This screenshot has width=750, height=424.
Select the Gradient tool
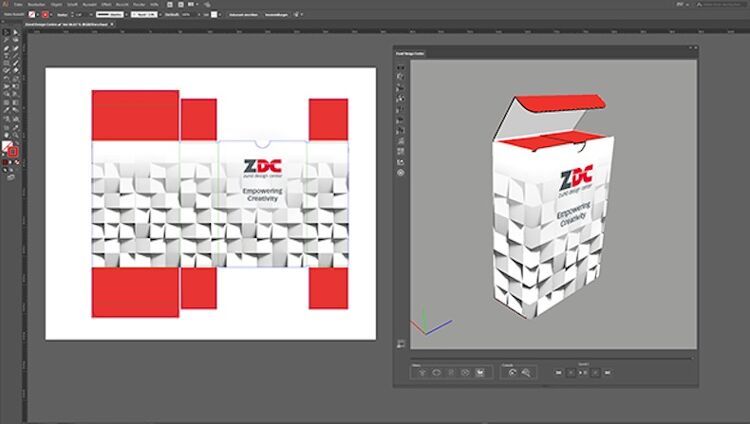coord(16,102)
